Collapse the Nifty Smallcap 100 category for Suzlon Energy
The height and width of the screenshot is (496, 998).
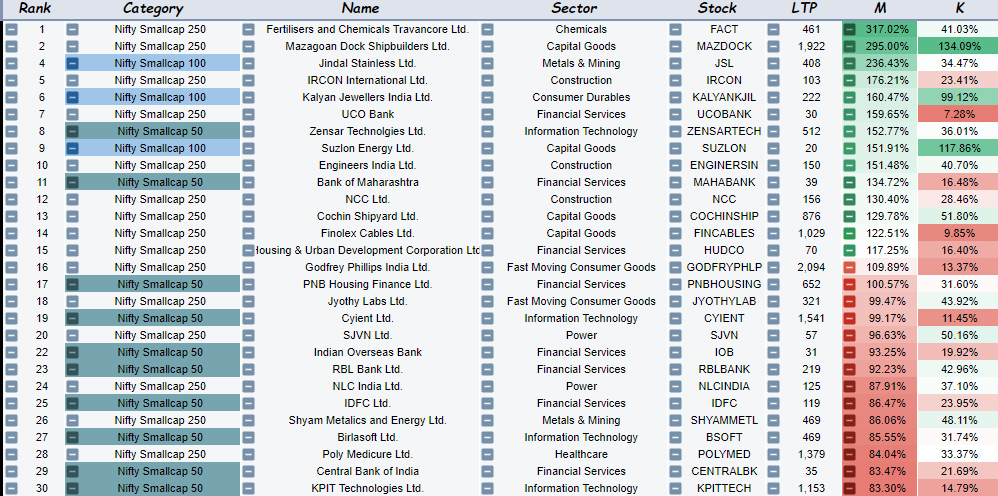pyautogui.click(x=73, y=148)
